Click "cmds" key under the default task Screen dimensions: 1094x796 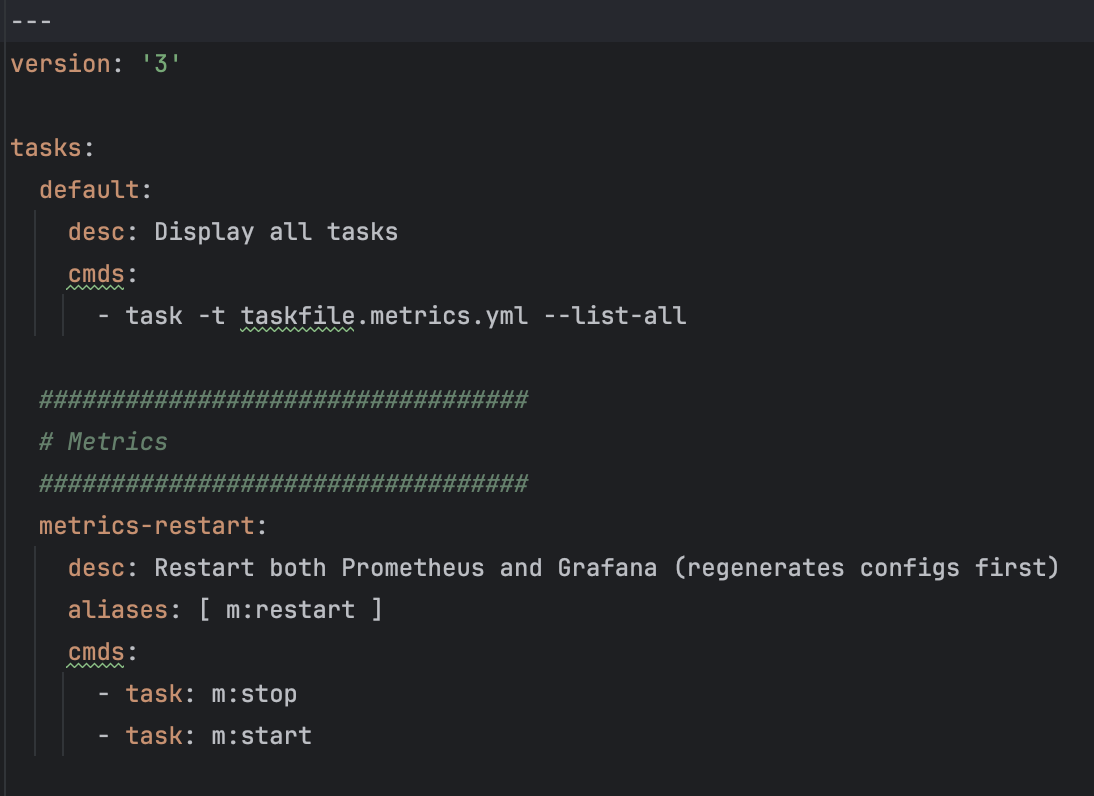[x=95, y=274]
